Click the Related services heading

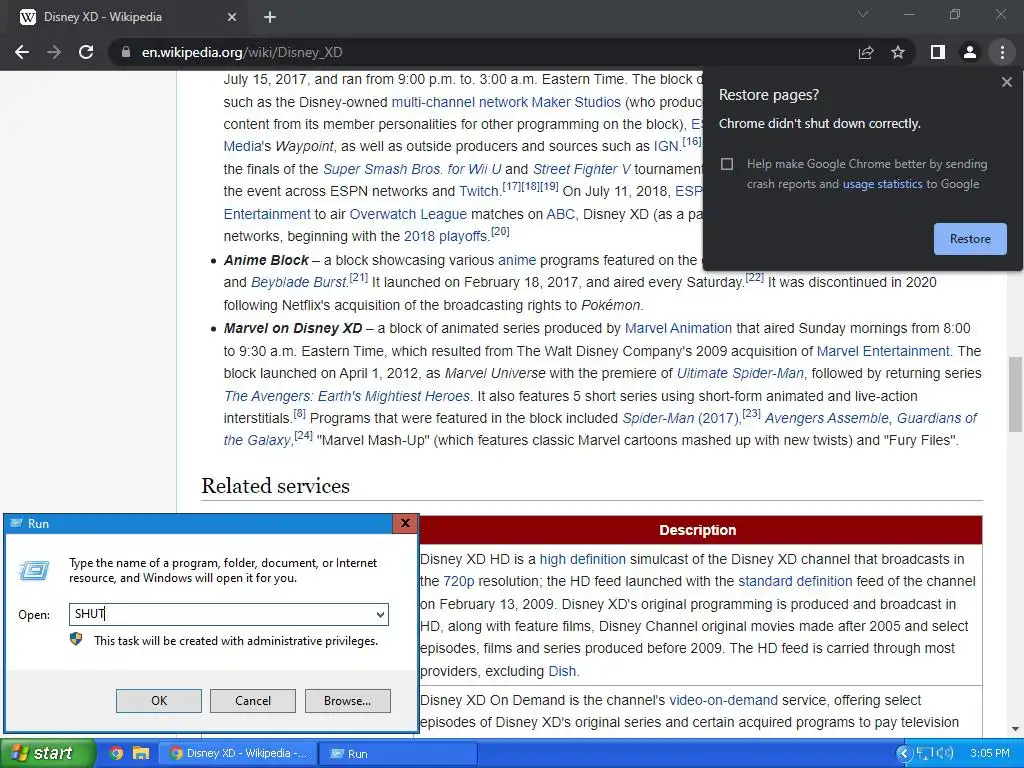[276, 486]
